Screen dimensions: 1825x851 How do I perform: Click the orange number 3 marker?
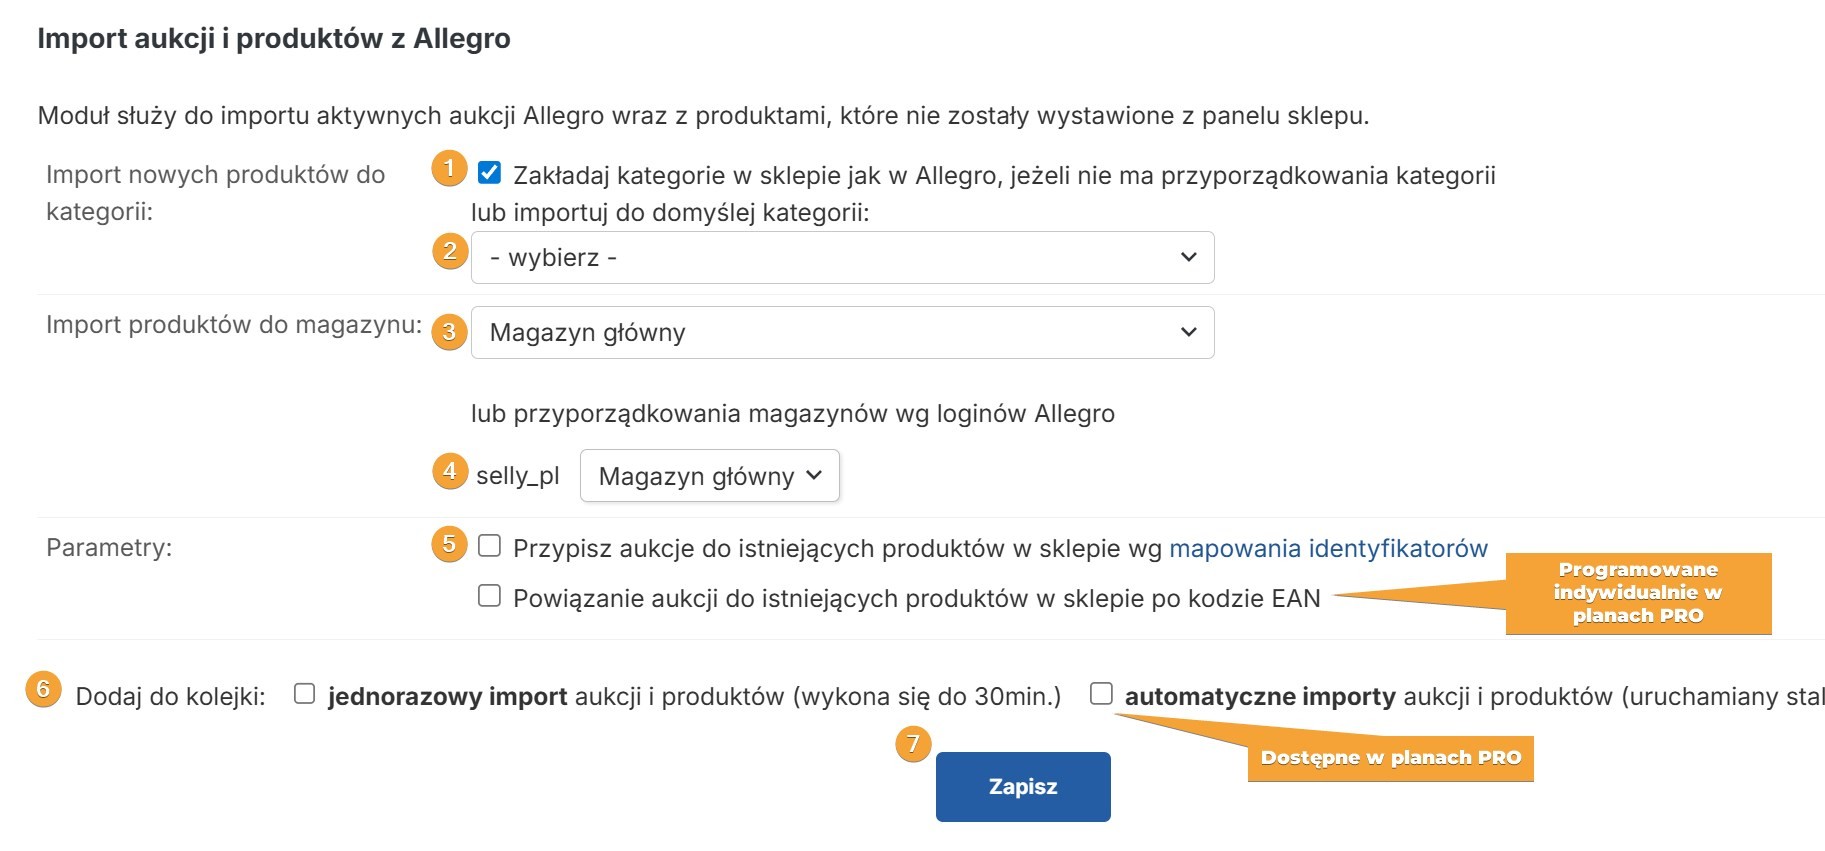450,331
